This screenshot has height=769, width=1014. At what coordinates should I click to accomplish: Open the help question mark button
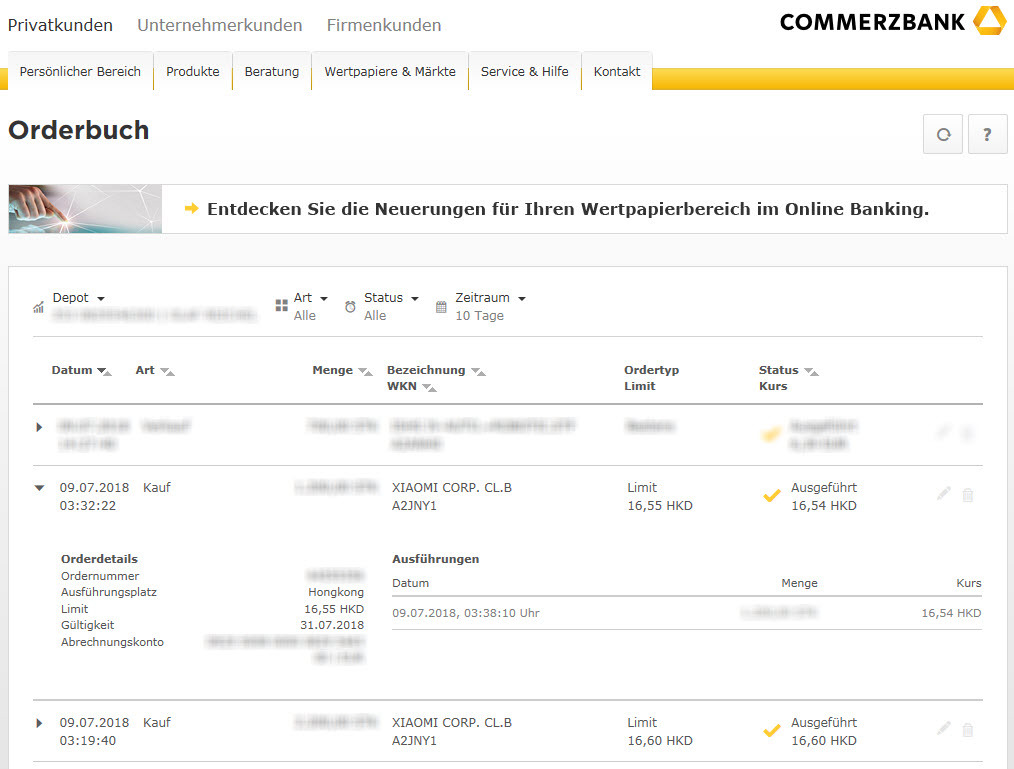tap(987, 134)
